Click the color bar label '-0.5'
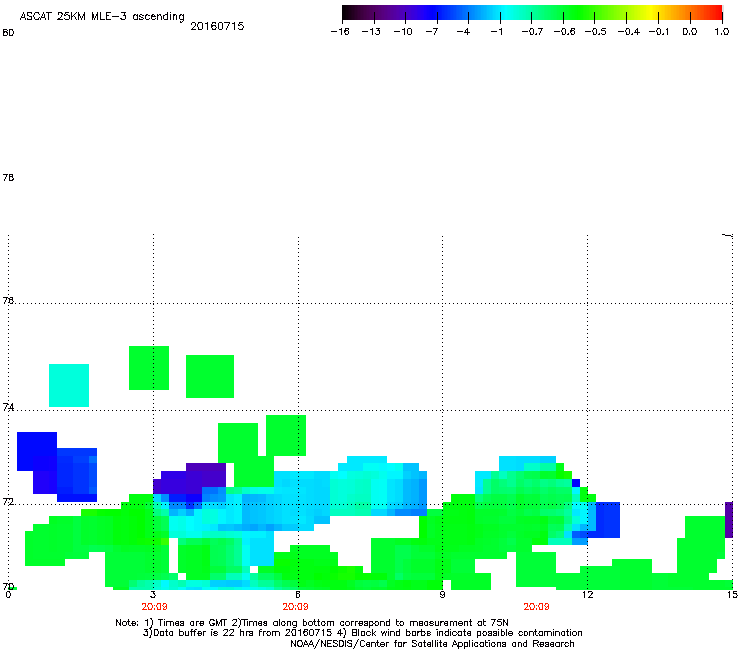This screenshot has width=740, height=650. 596,32
